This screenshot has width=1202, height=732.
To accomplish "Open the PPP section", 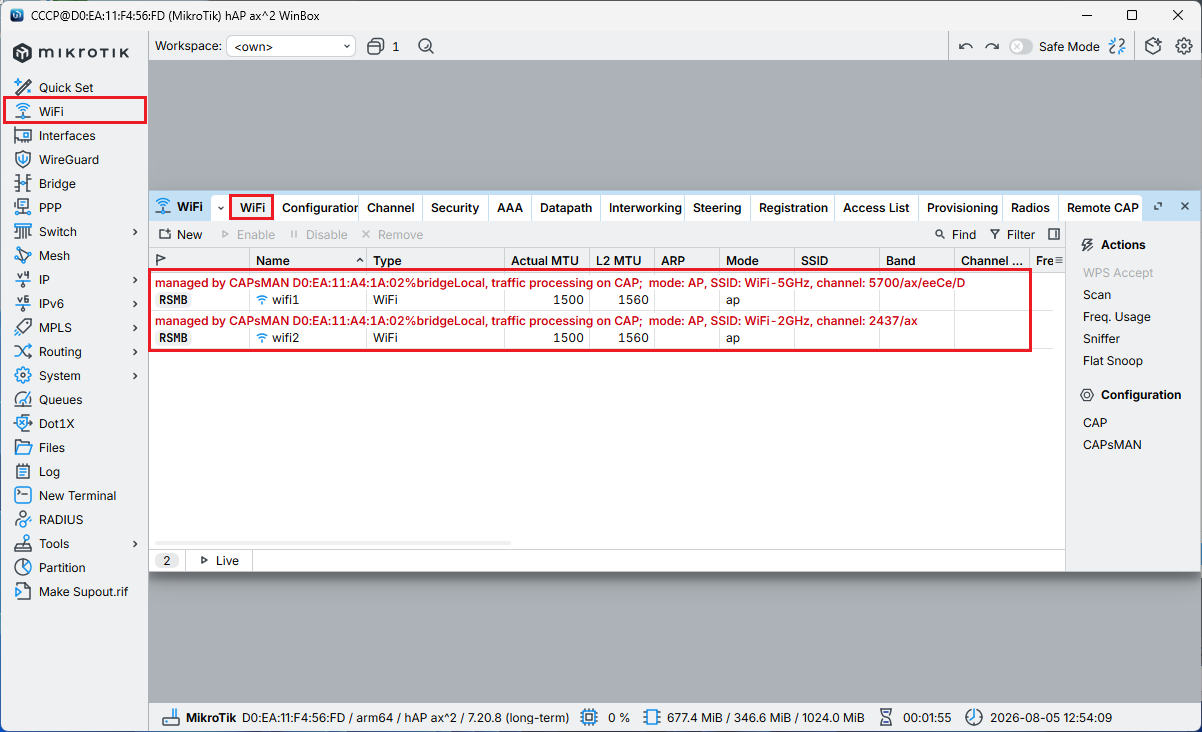I will (50, 207).
